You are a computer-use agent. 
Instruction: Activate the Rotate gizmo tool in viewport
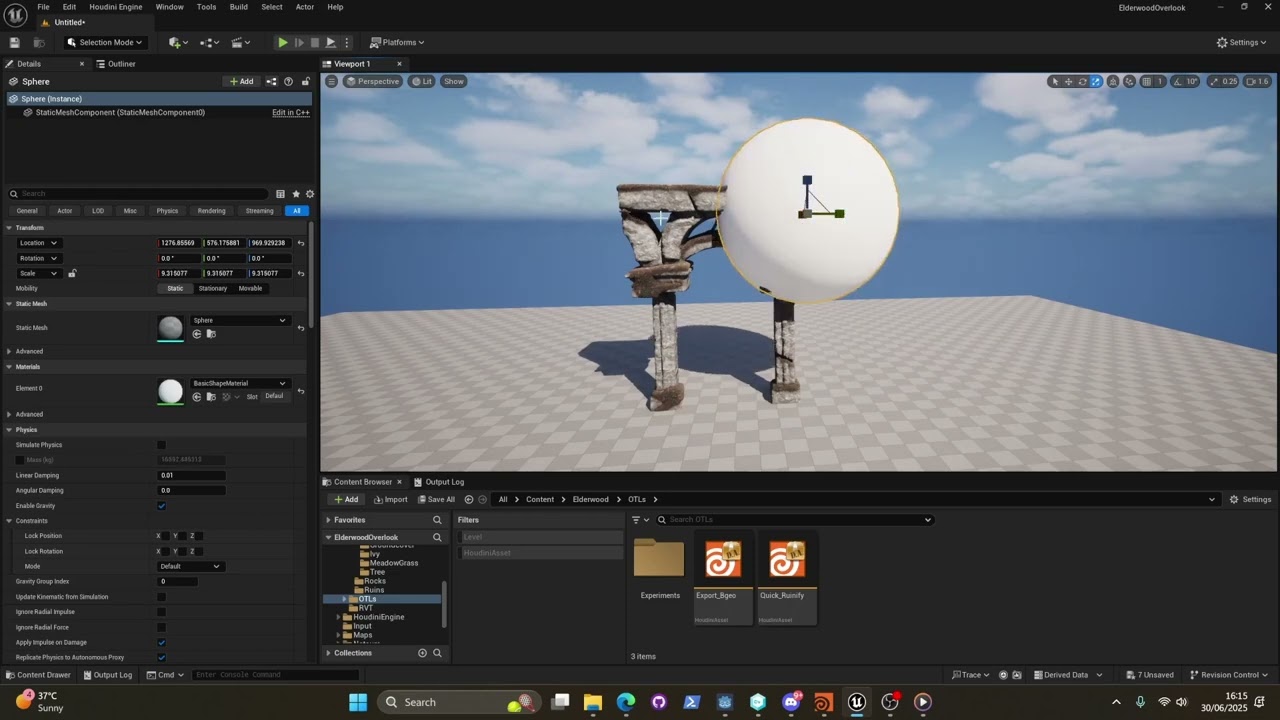coord(1082,81)
